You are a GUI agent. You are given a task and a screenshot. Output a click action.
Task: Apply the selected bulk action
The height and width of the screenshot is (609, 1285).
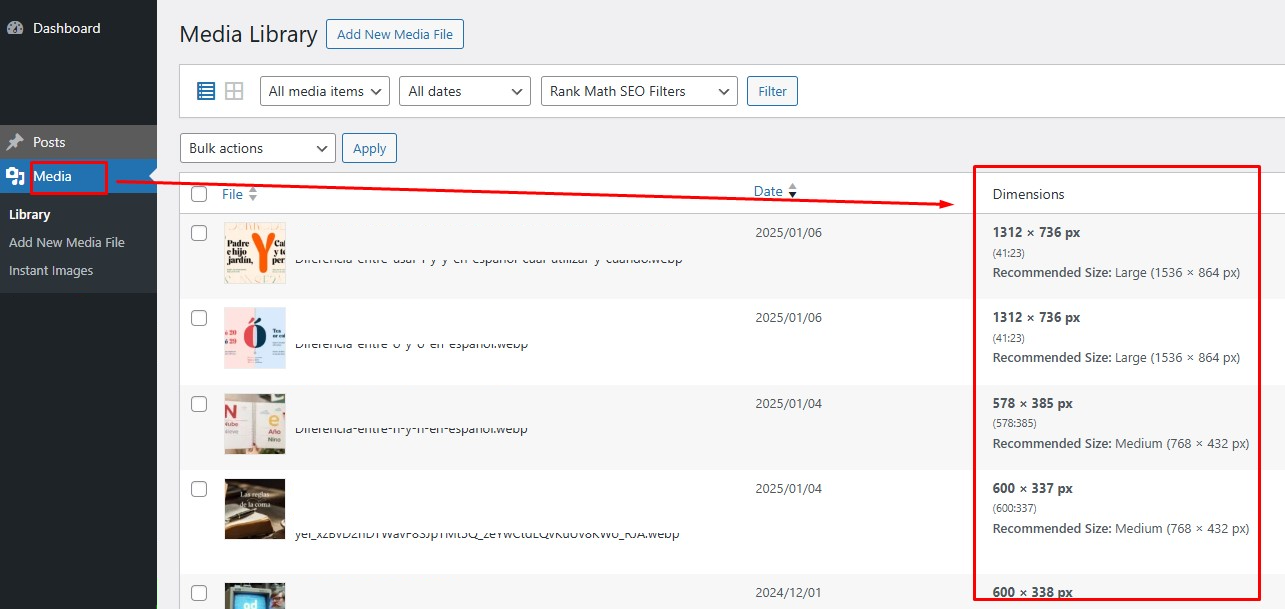tap(370, 148)
